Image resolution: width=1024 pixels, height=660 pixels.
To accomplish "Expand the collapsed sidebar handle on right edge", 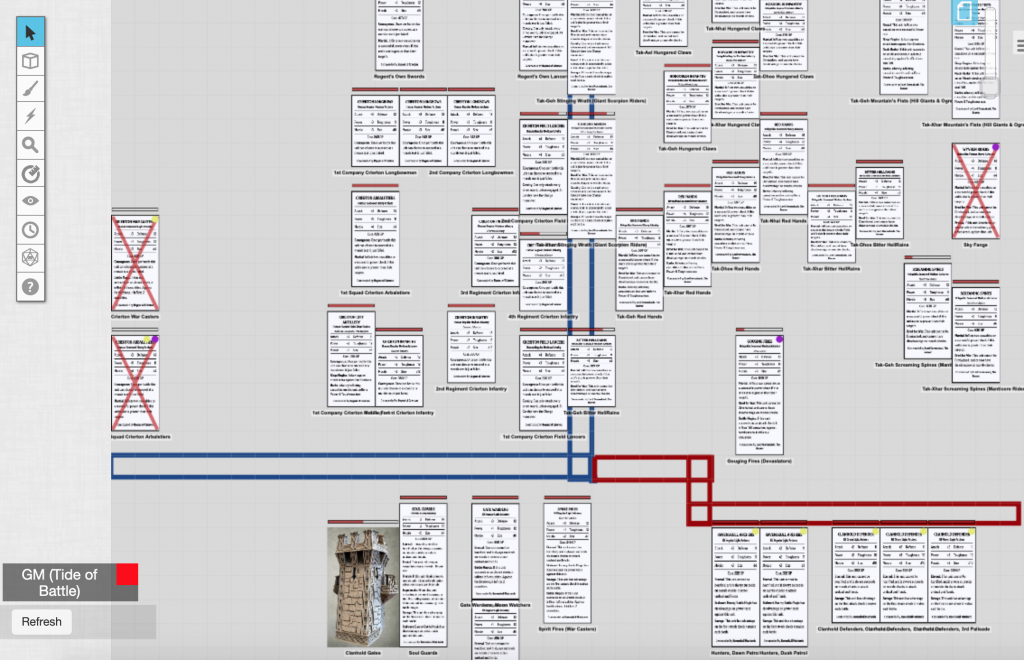I will coord(990,90).
